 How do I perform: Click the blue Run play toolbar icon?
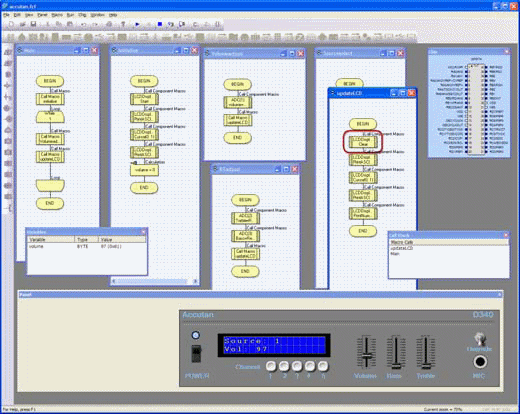137,24
